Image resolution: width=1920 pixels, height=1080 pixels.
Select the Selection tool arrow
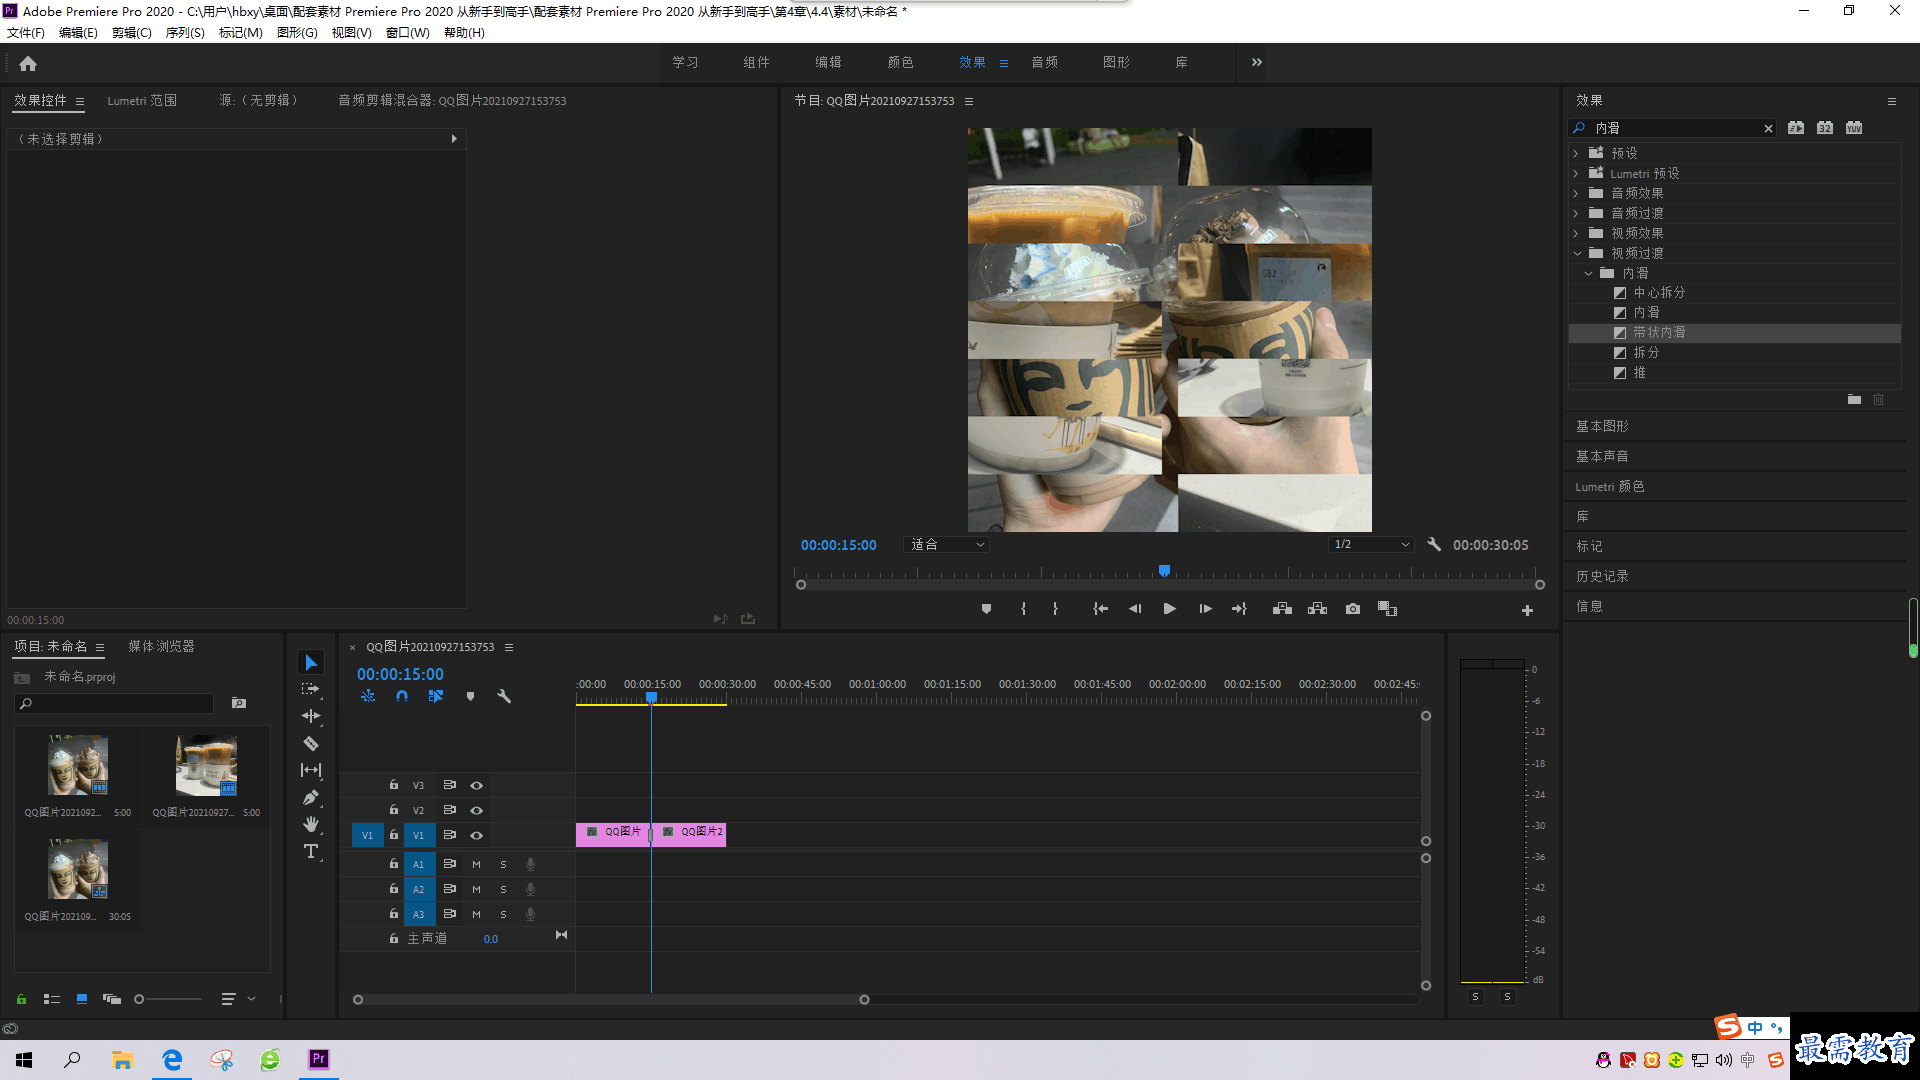click(311, 663)
